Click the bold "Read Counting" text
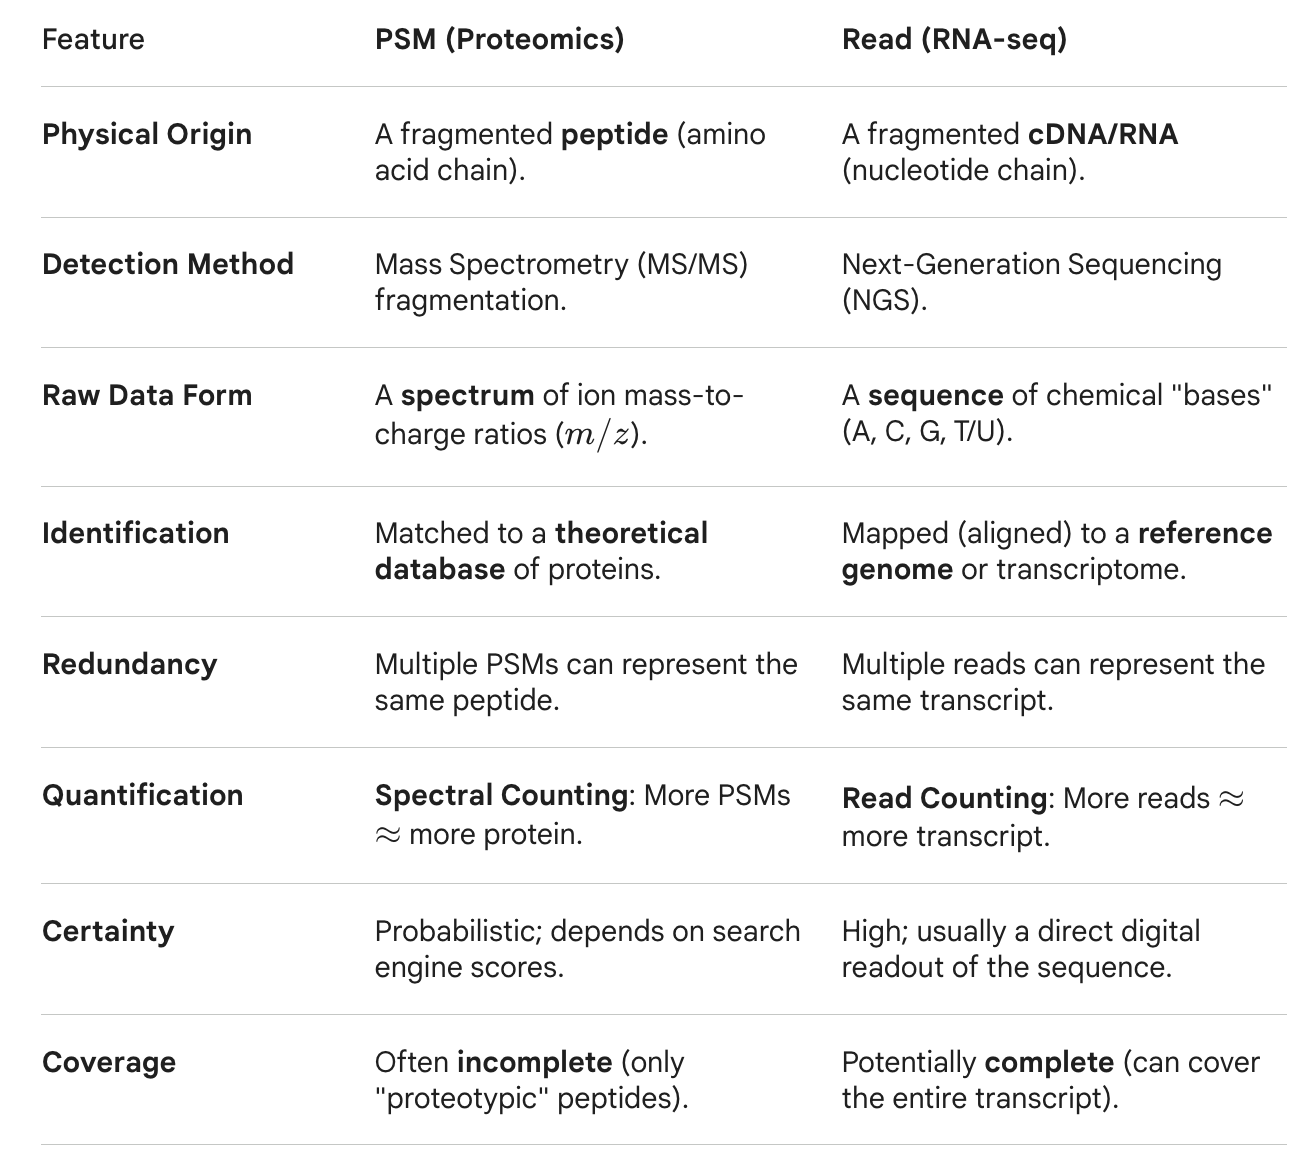Image resolution: width=1298 pixels, height=1150 pixels. coord(944,798)
